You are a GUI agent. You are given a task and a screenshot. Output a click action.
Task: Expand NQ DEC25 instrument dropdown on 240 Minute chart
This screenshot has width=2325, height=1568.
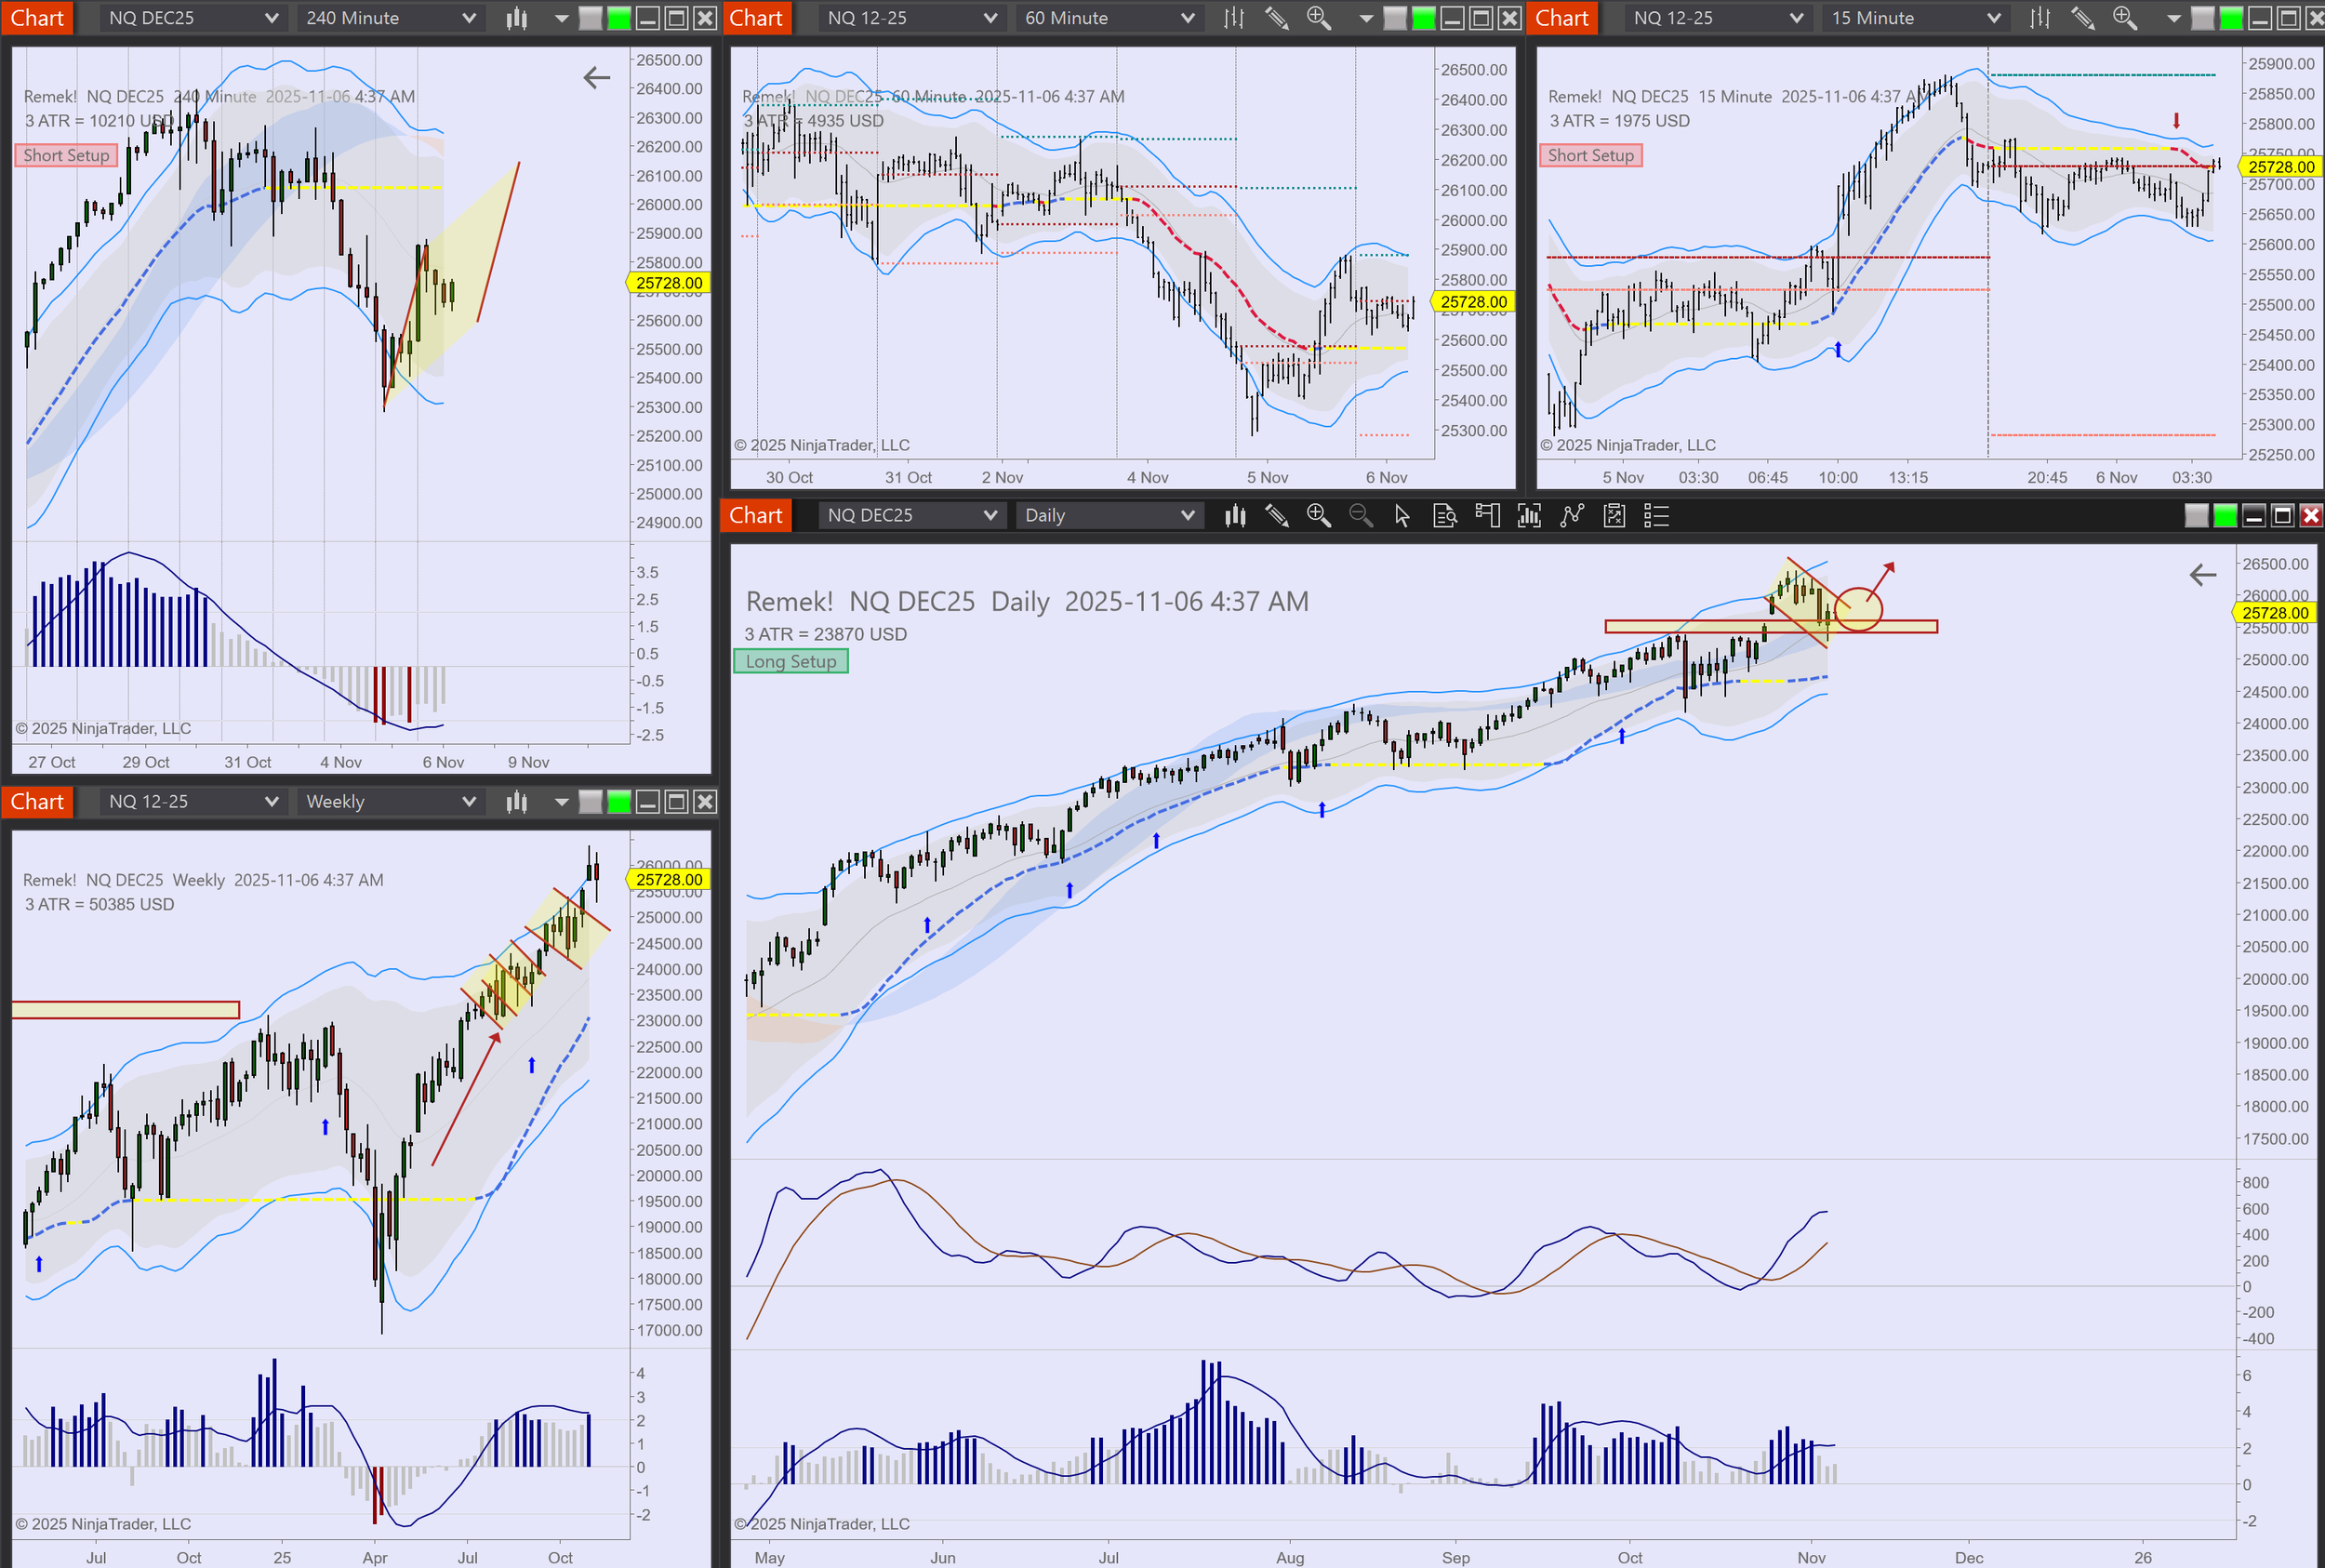tap(270, 18)
